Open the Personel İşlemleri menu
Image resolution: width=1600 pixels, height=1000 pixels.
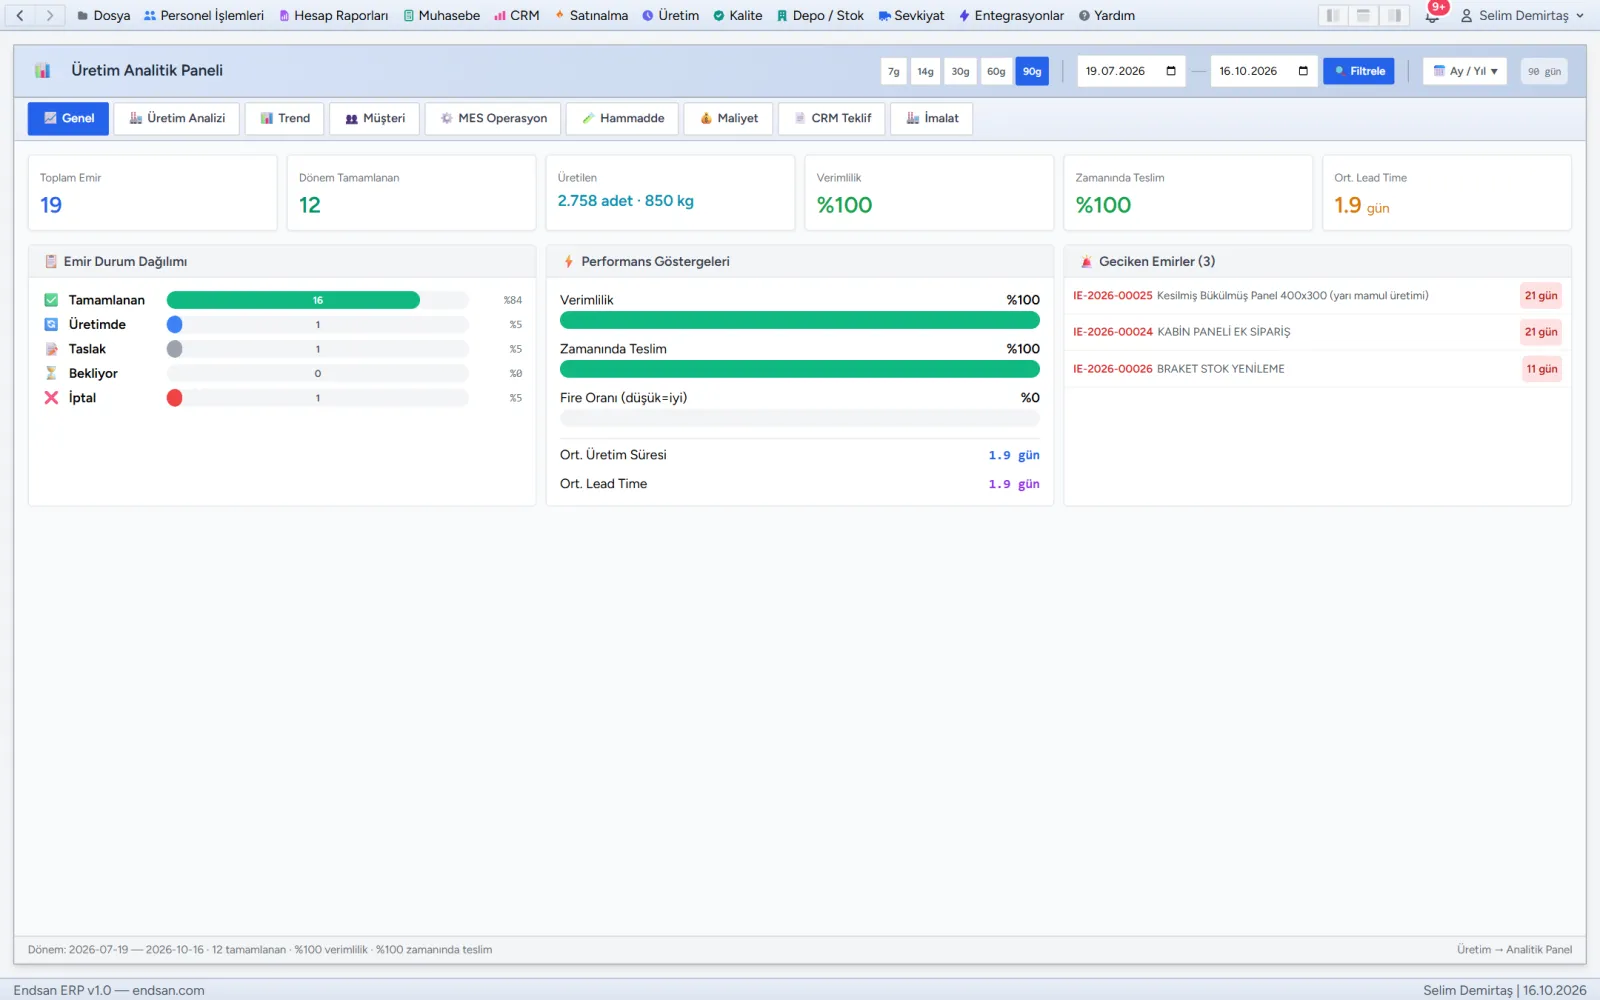coord(204,15)
